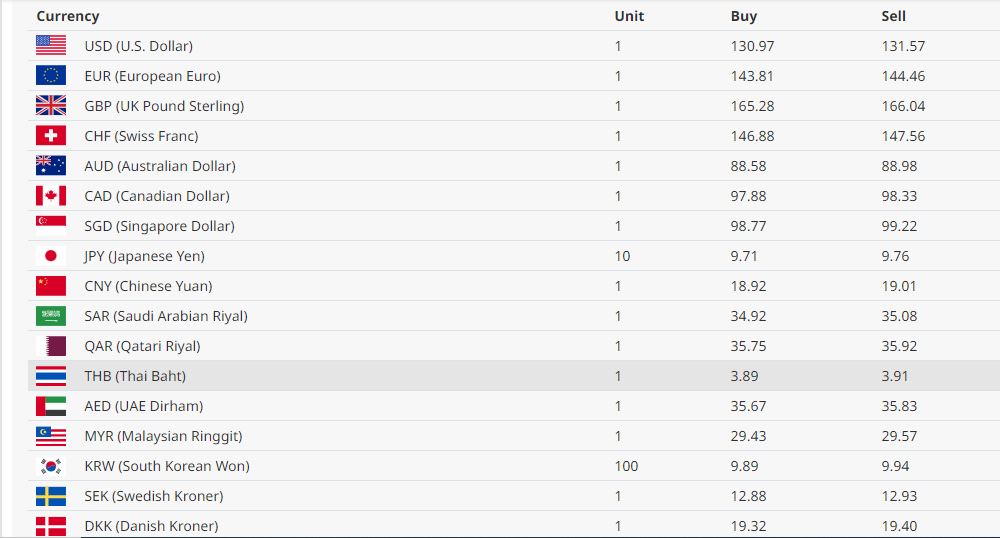Click the Australian flag icon
1000x538 pixels.
51,165
